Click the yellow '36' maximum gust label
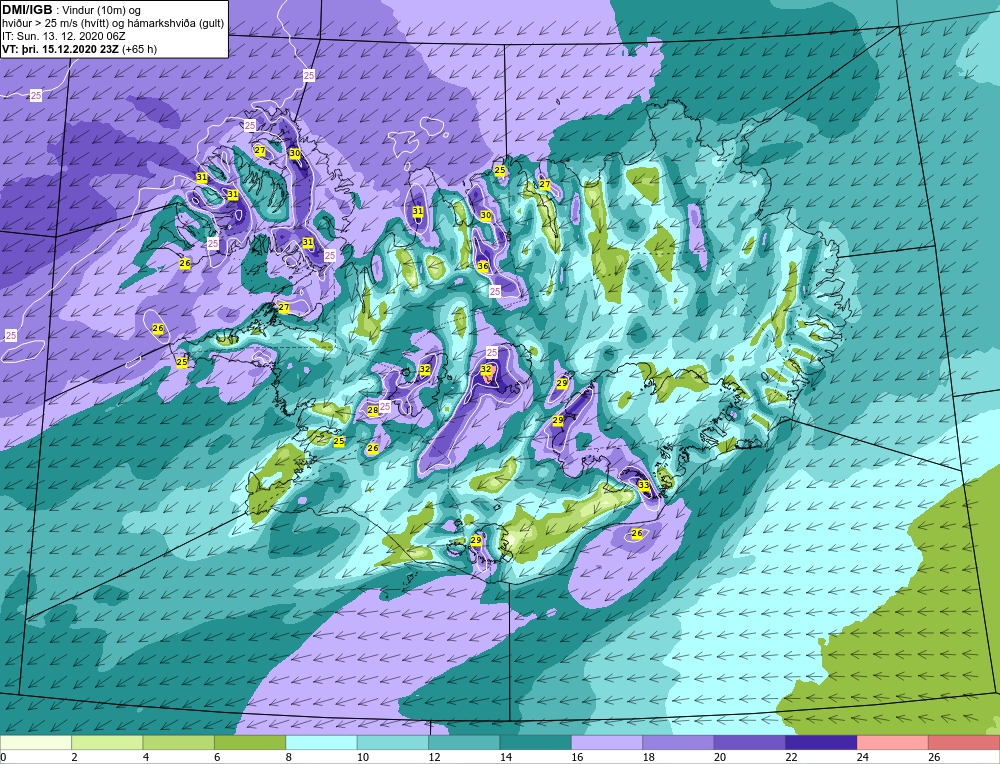 pos(483,266)
